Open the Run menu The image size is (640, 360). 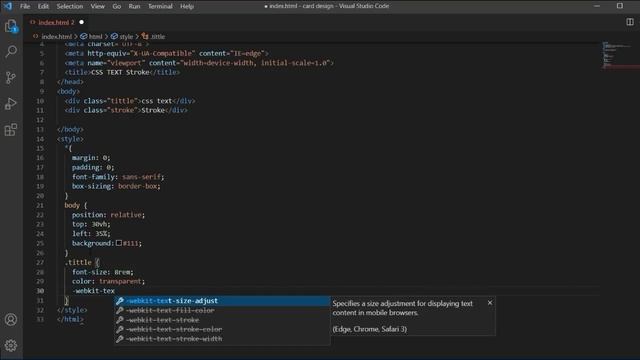(134, 6)
